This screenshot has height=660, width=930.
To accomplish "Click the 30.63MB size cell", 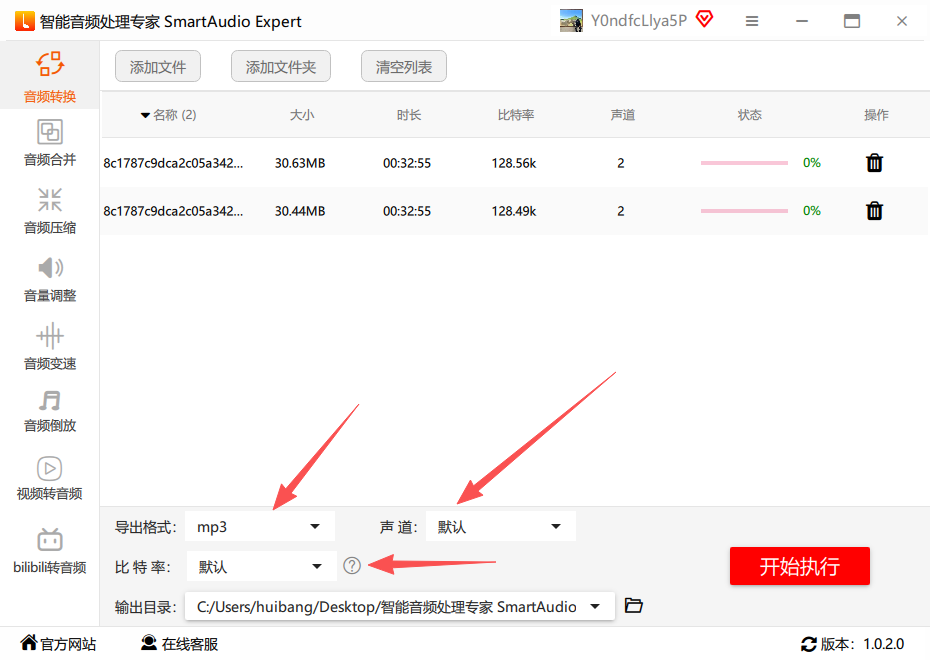I will [x=300, y=163].
